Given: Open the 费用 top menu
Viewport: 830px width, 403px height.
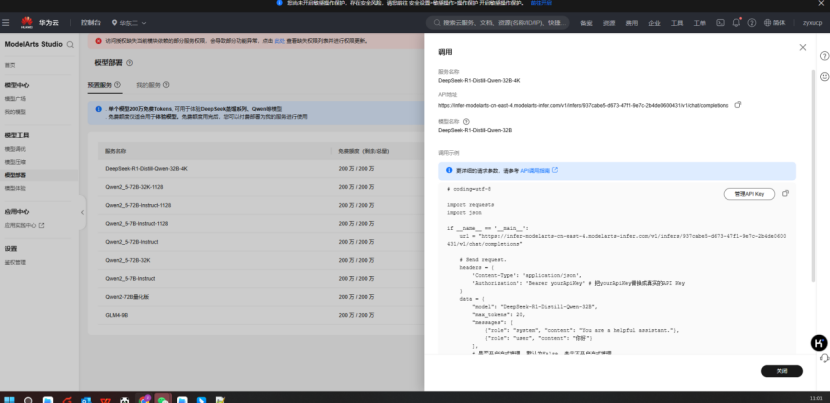Looking at the screenshot, I should coord(631,23).
